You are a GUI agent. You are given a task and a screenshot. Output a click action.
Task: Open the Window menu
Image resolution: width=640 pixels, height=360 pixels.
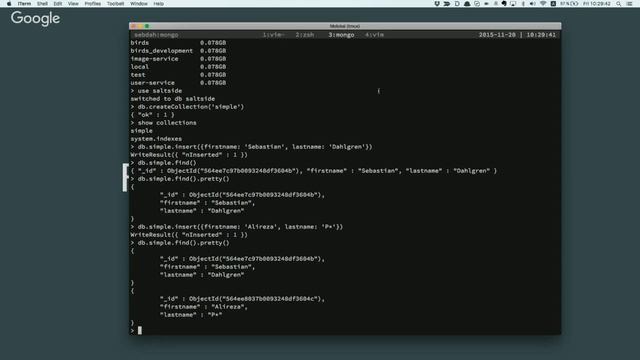[139, 4]
